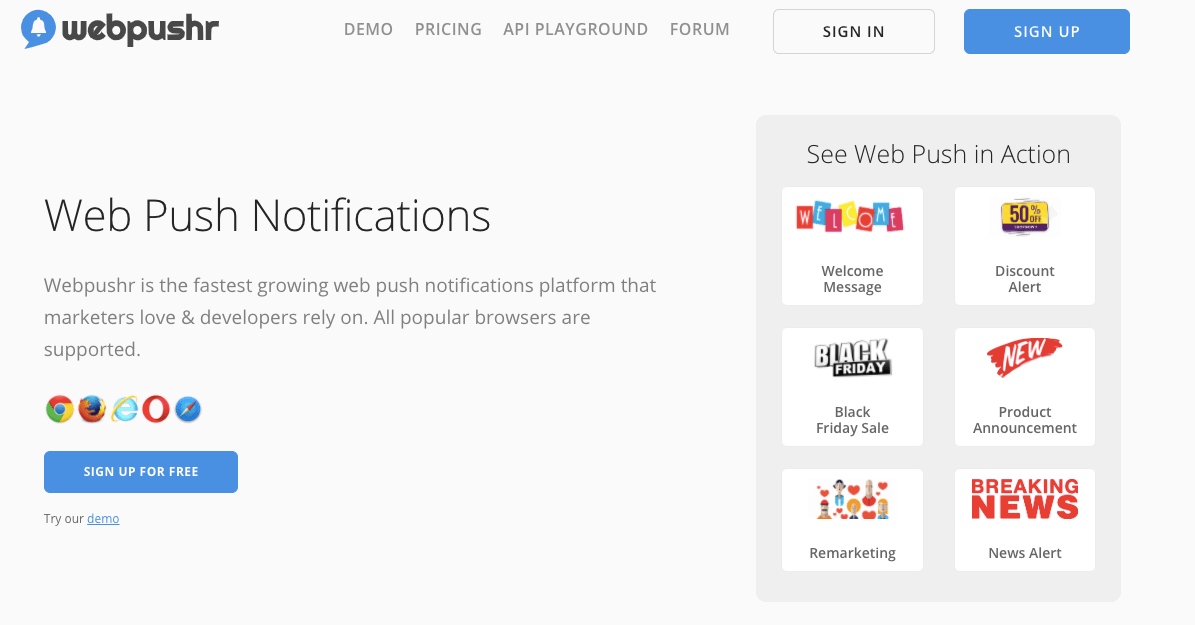
Task: Open the API Playground nav item
Action: pos(575,30)
